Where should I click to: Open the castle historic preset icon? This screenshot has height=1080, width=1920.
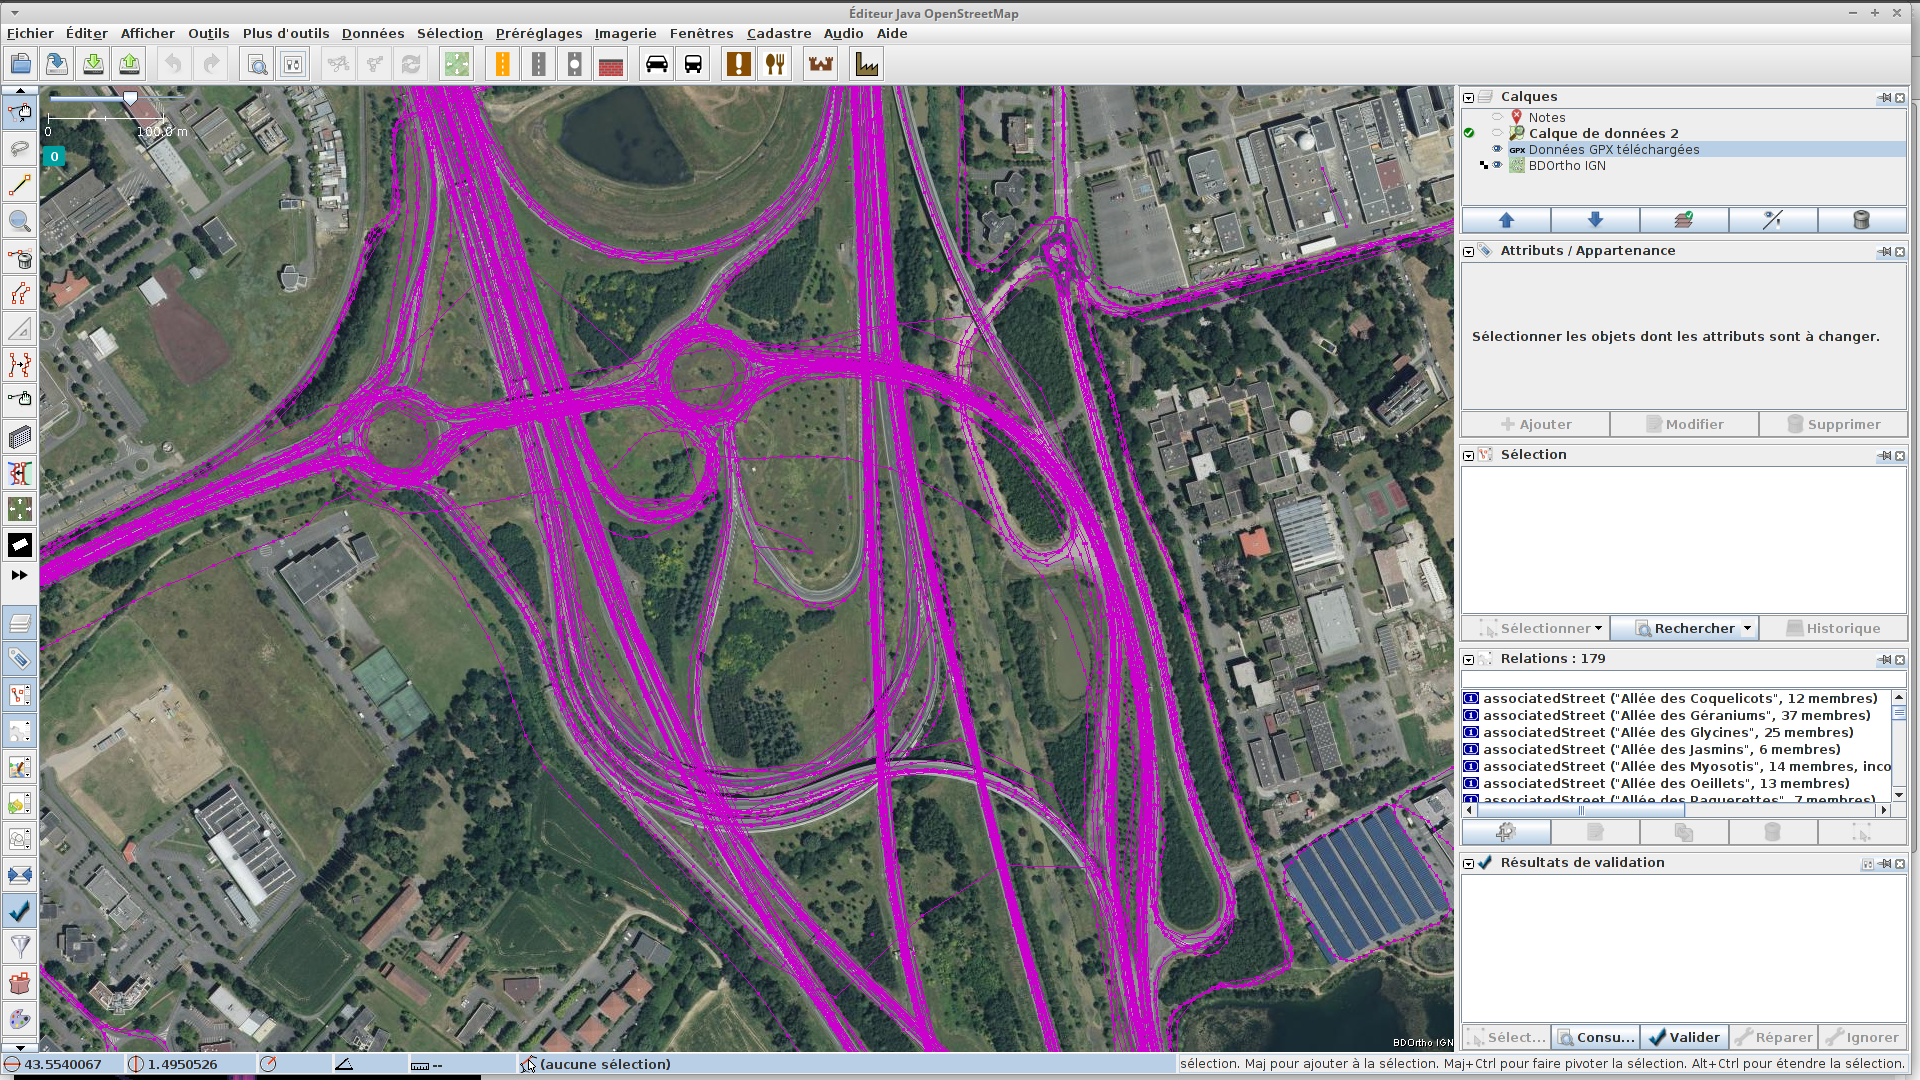coord(821,64)
